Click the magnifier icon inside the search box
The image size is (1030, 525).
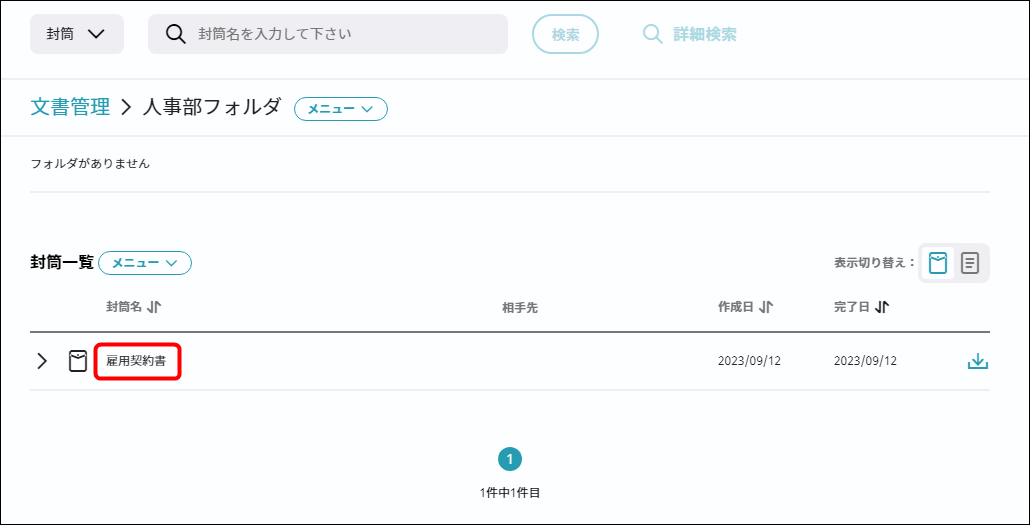coord(176,34)
